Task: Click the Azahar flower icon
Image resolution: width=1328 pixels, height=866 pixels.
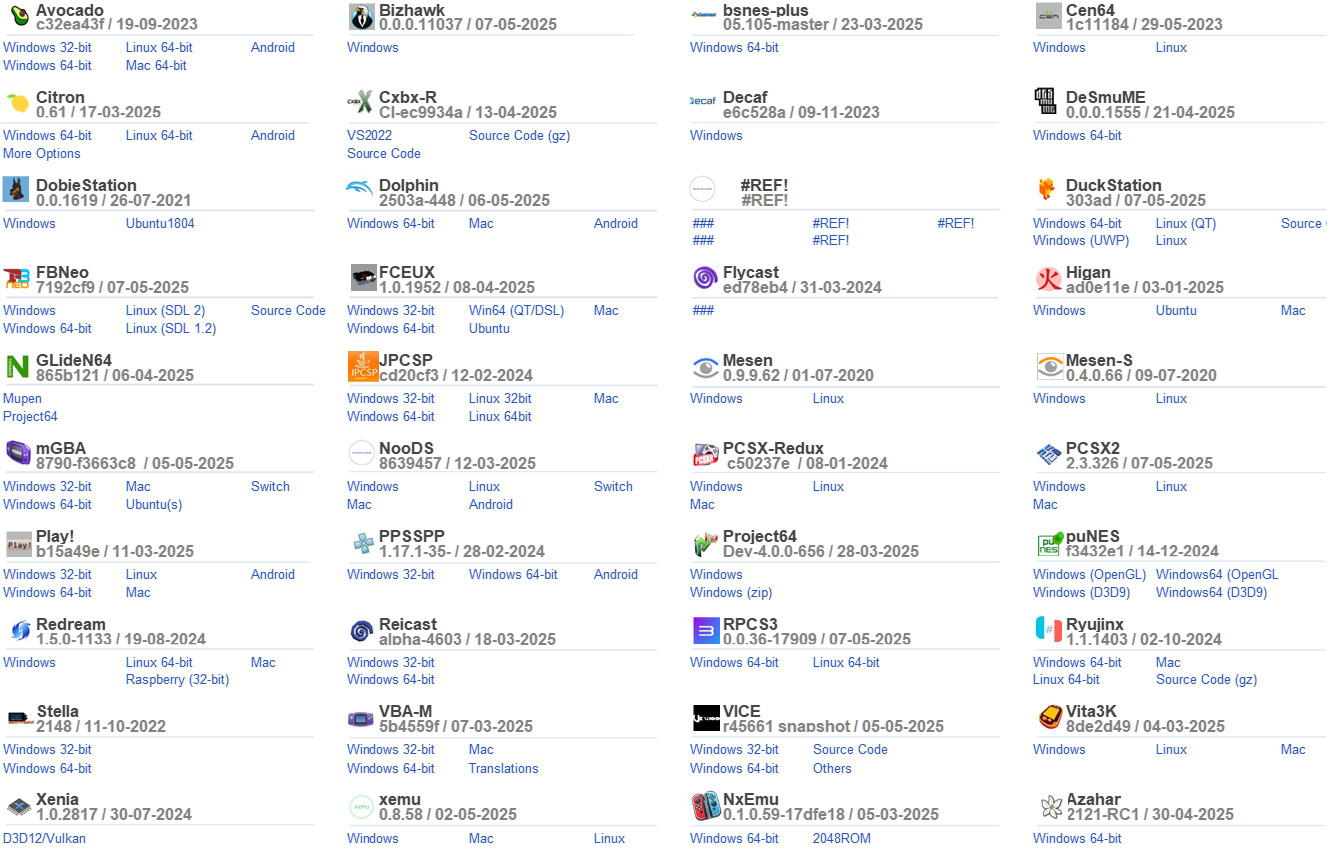Action: coord(1051,806)
